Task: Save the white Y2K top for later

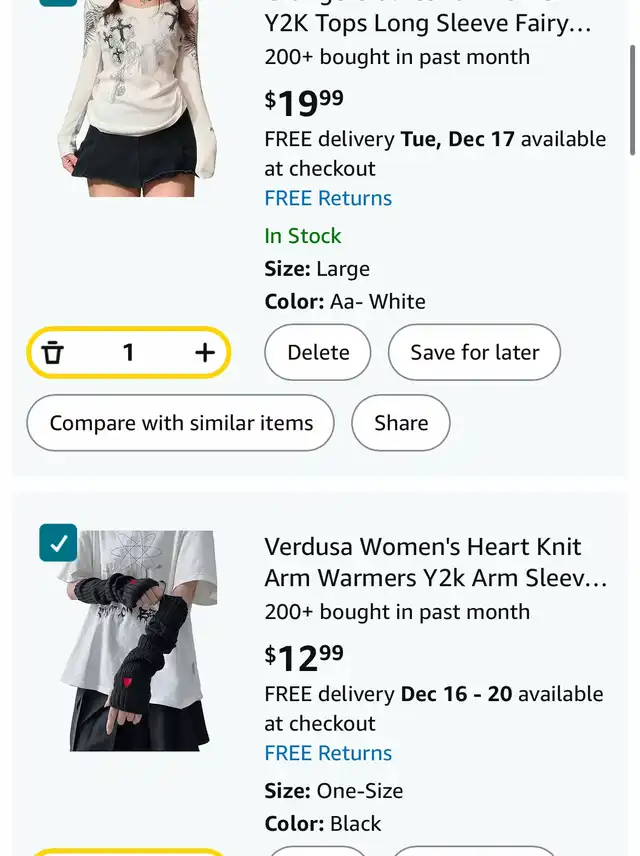Action: pos(474,352)
